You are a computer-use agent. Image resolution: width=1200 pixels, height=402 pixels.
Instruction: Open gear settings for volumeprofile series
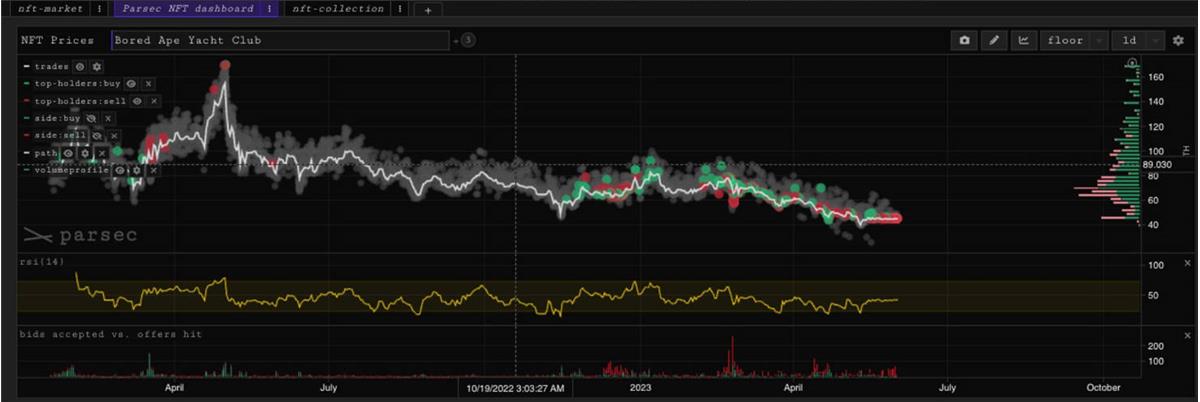click(134, 170)
